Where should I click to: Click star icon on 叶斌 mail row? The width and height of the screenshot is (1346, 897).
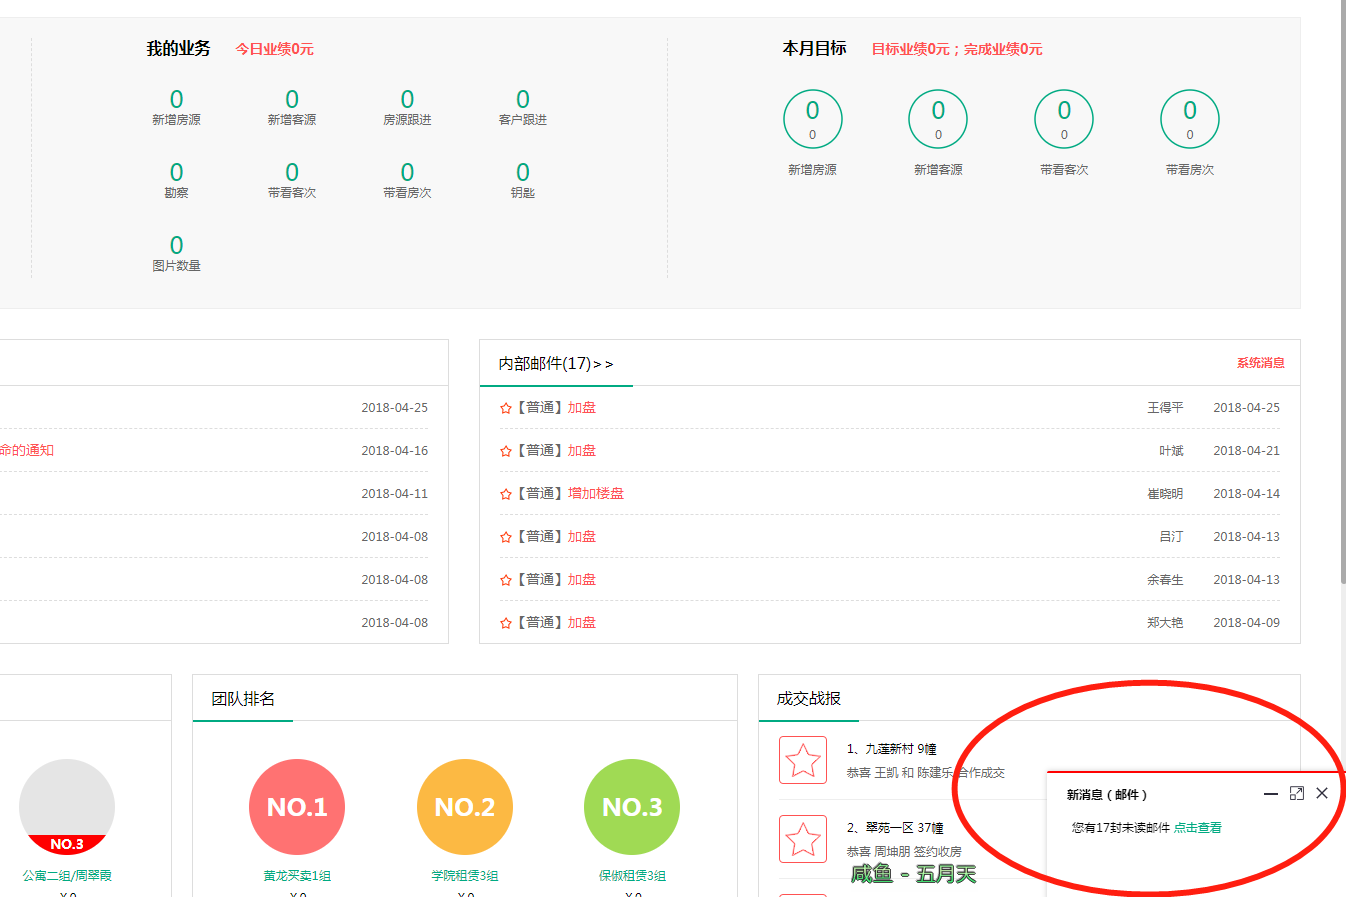(505, 451)
